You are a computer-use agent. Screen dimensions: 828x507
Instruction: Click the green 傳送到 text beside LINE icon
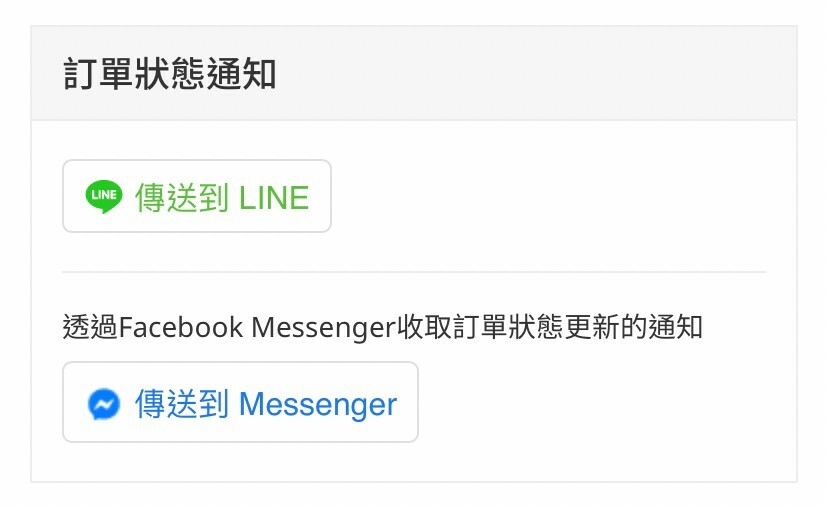point(182,198)
